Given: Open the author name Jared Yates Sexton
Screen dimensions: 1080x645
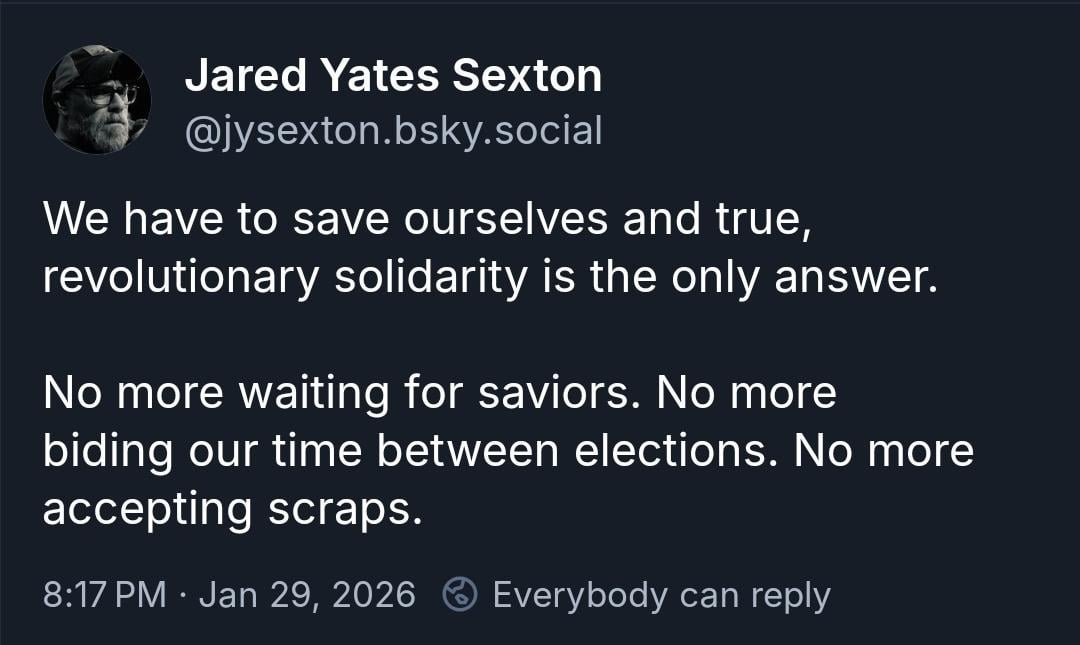Looking at the screenshot, I should [393, 76].
